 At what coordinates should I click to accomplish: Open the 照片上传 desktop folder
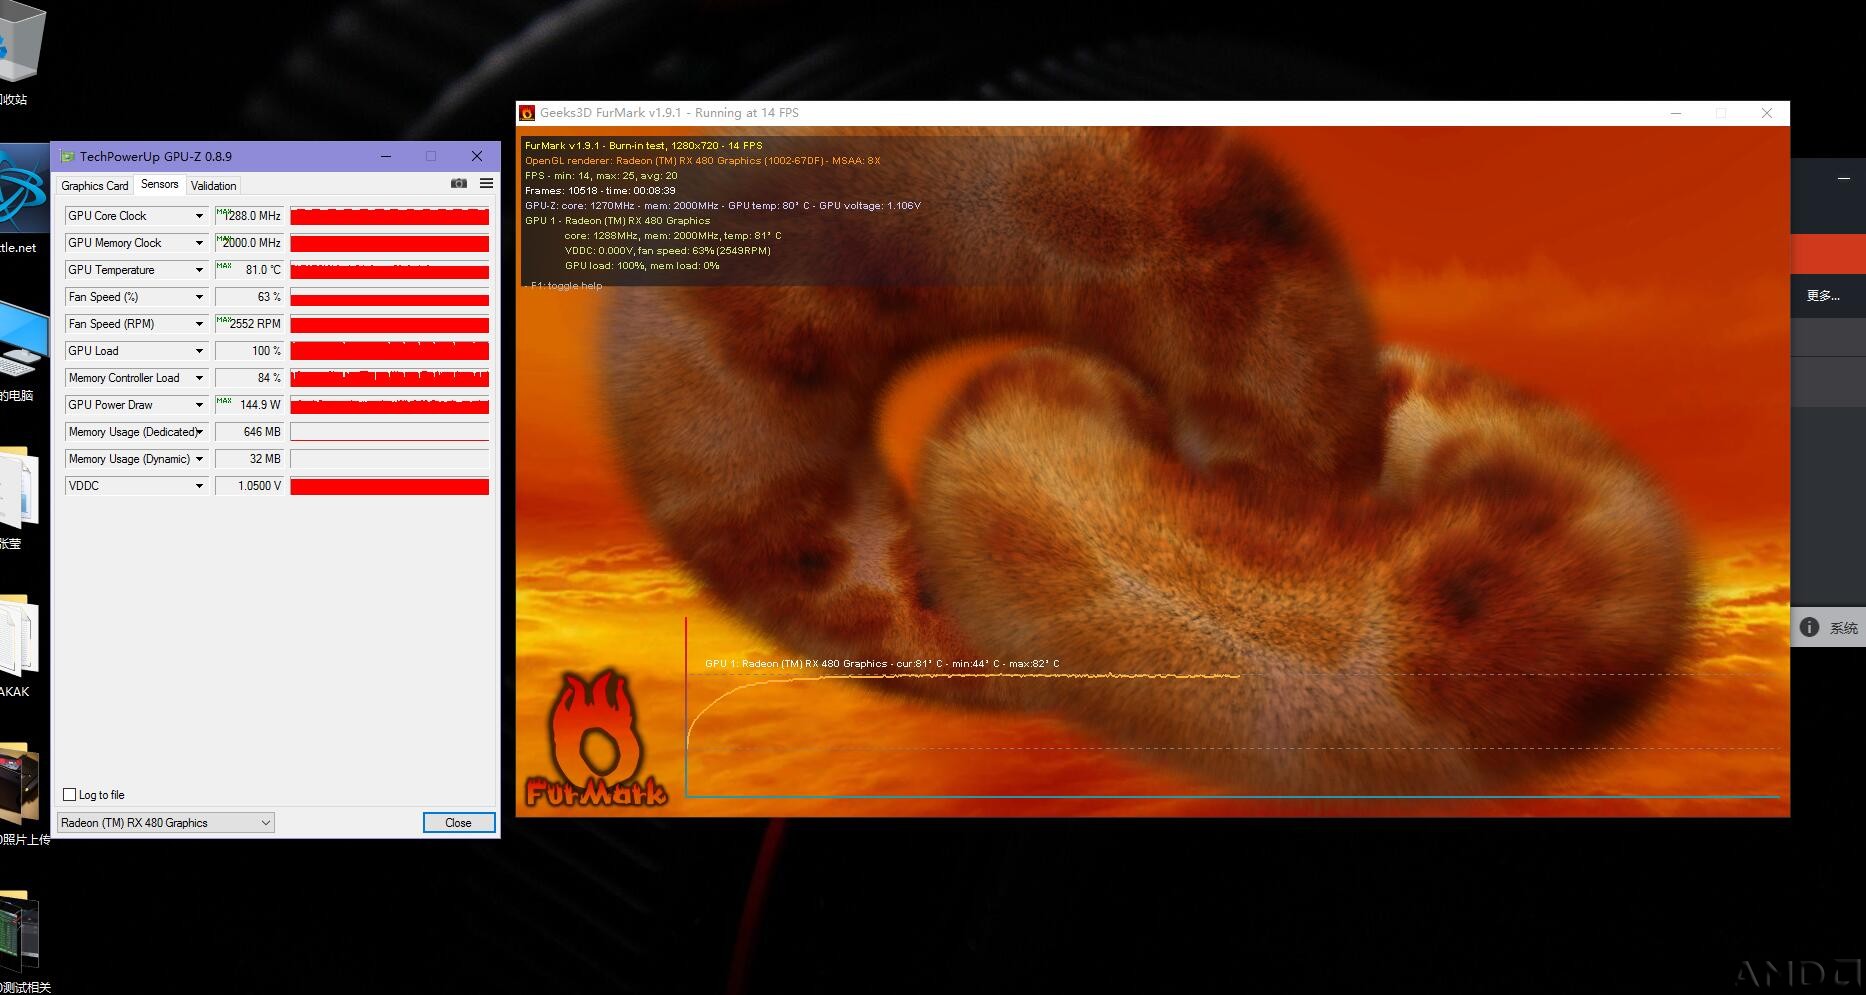(x=20, y=795)
